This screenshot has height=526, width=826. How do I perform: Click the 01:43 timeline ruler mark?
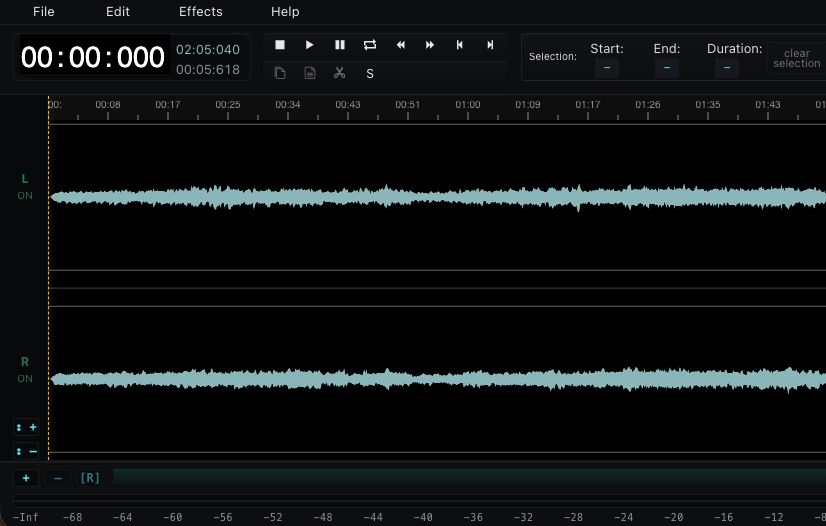(768, 105)
